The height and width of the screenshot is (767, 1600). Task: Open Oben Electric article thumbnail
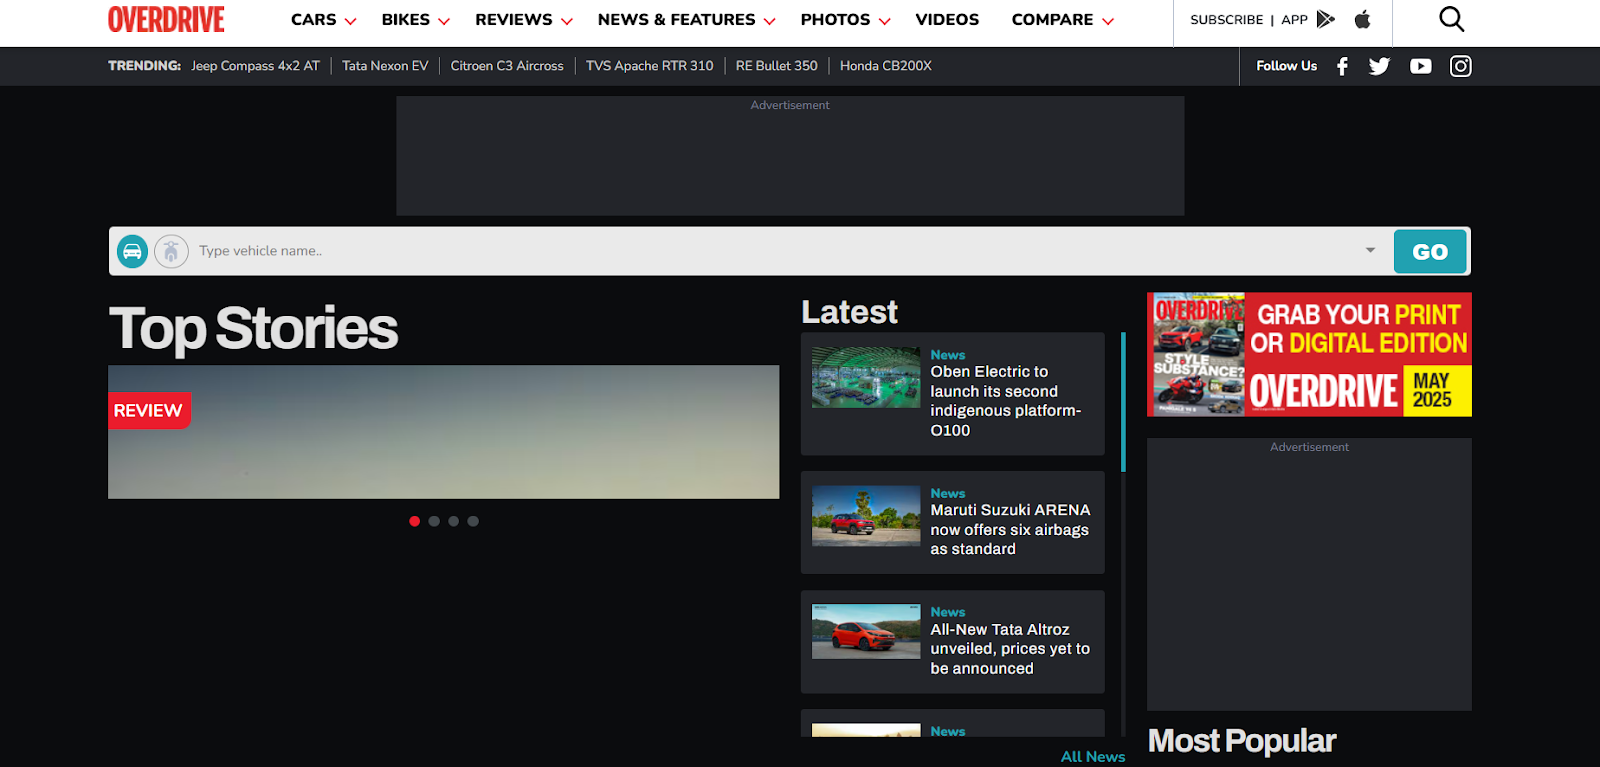pyautogui.click(x=866, y=377)
